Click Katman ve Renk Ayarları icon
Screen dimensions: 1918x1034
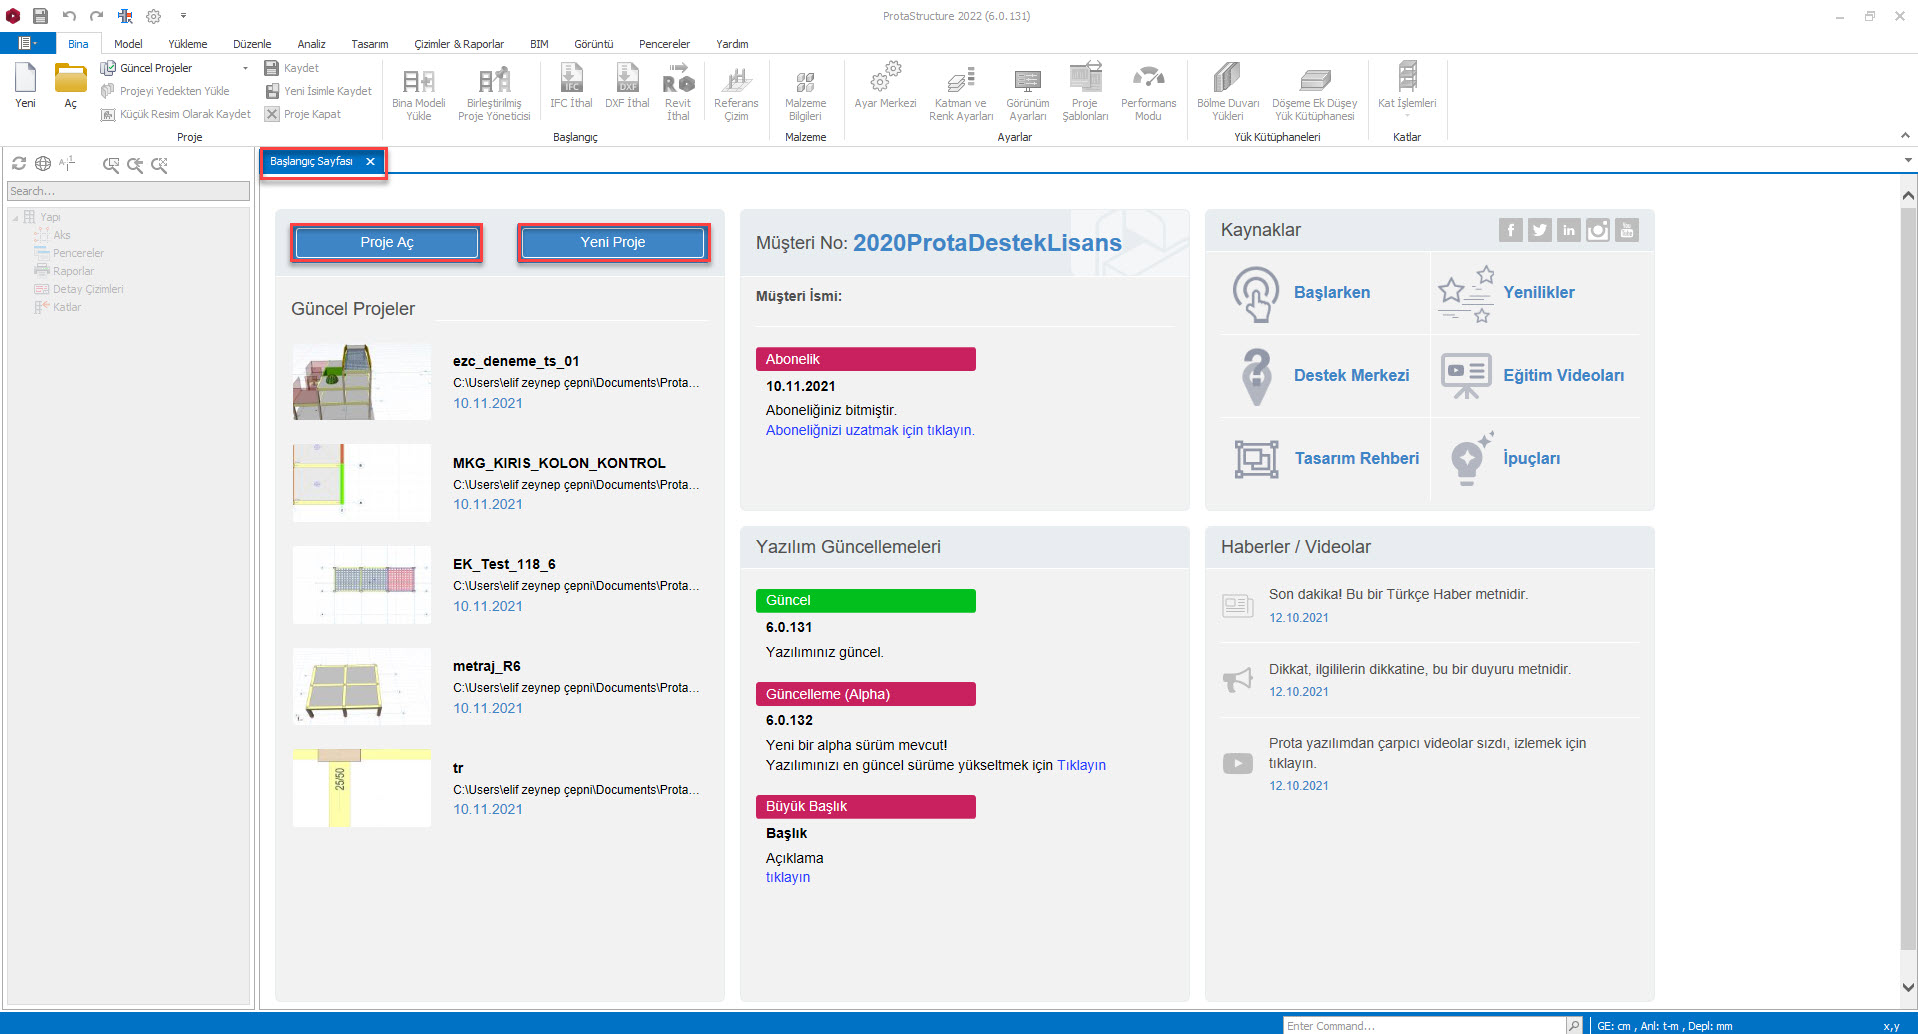pyautogui.click(x=960, y=80)
